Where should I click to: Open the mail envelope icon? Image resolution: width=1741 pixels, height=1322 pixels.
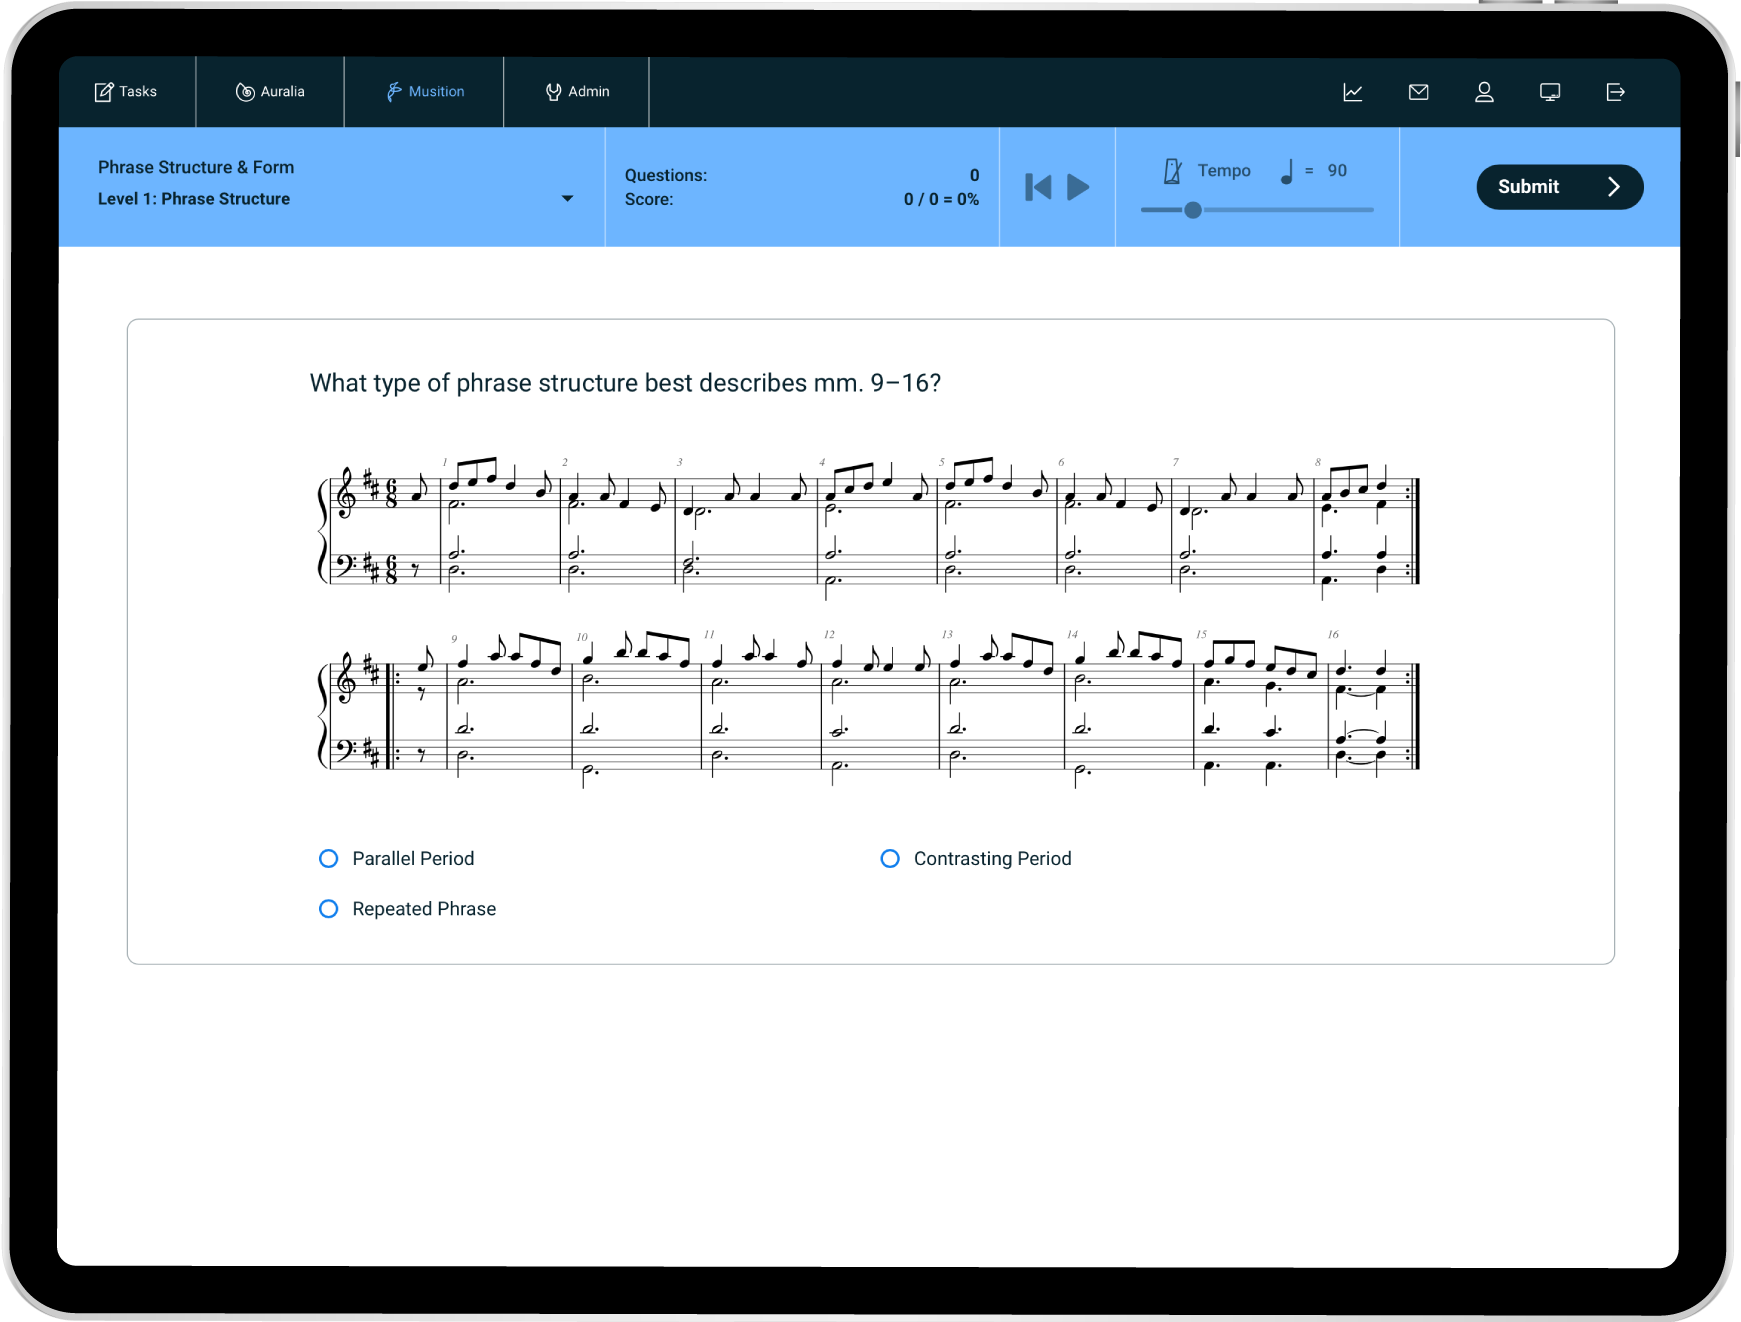pos(1418,92)
